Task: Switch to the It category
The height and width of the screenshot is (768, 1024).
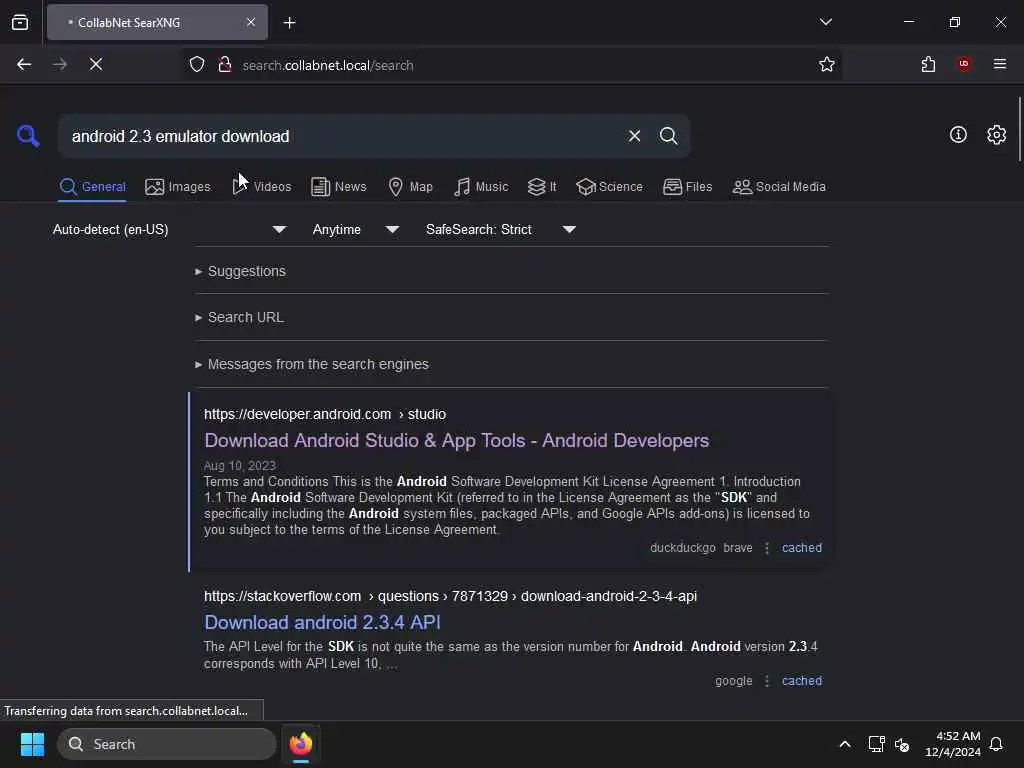Action: (x=542, y=187)
